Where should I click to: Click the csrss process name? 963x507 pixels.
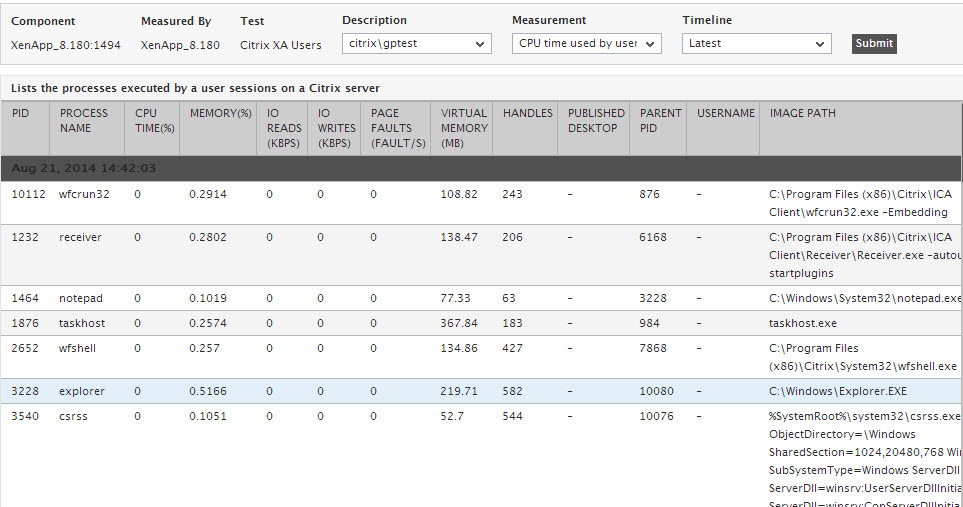[73, 416]
